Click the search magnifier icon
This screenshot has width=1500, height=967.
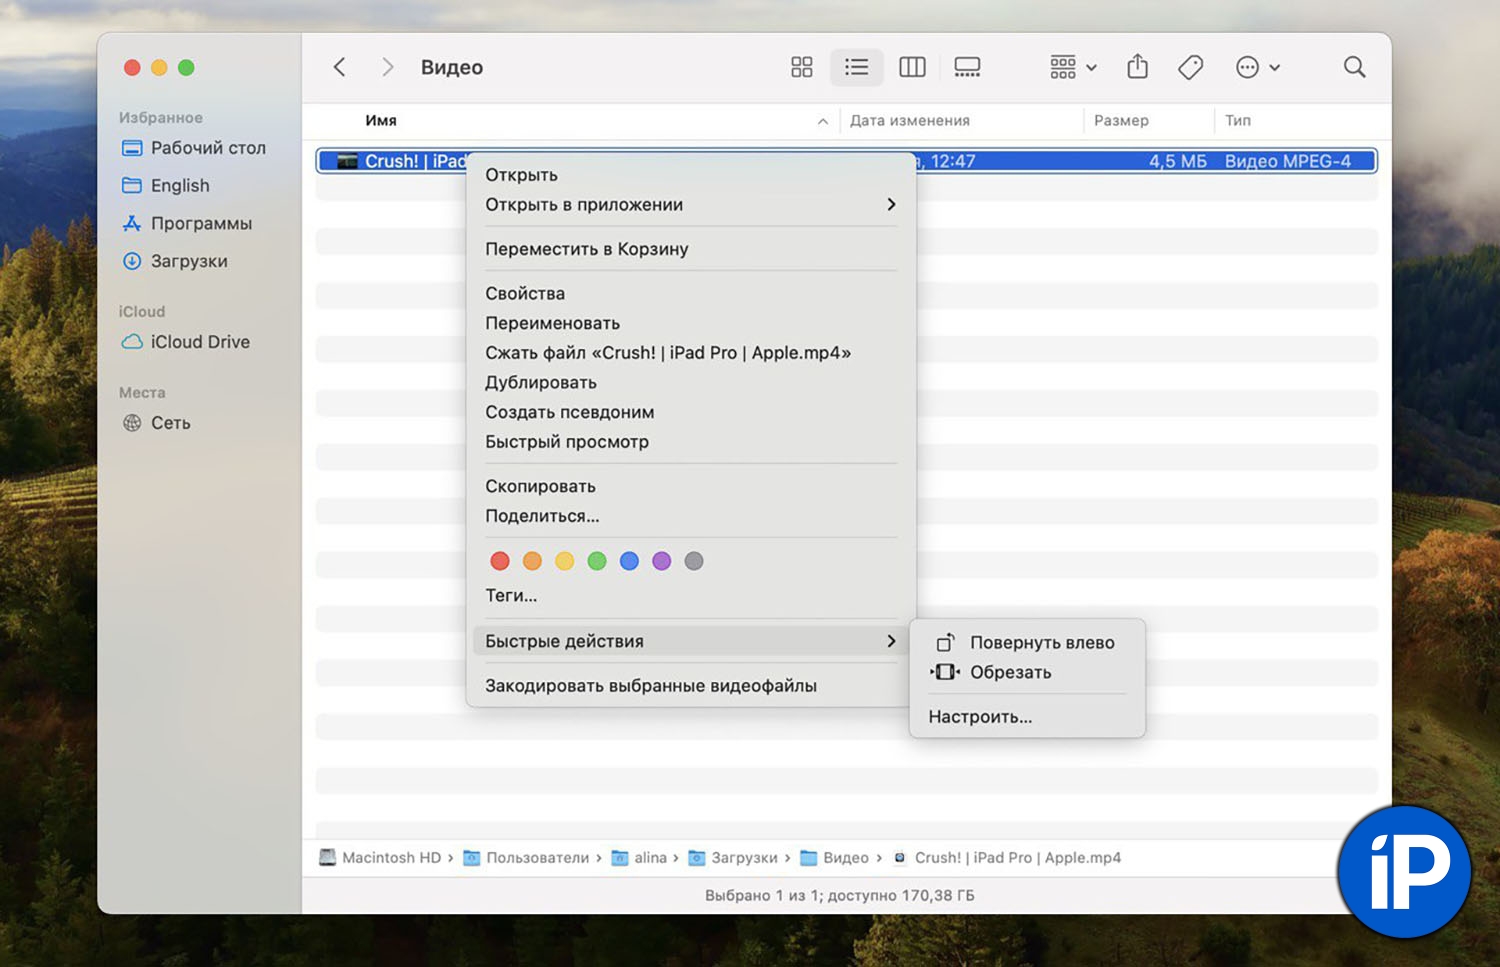[x=1354, y=67]
